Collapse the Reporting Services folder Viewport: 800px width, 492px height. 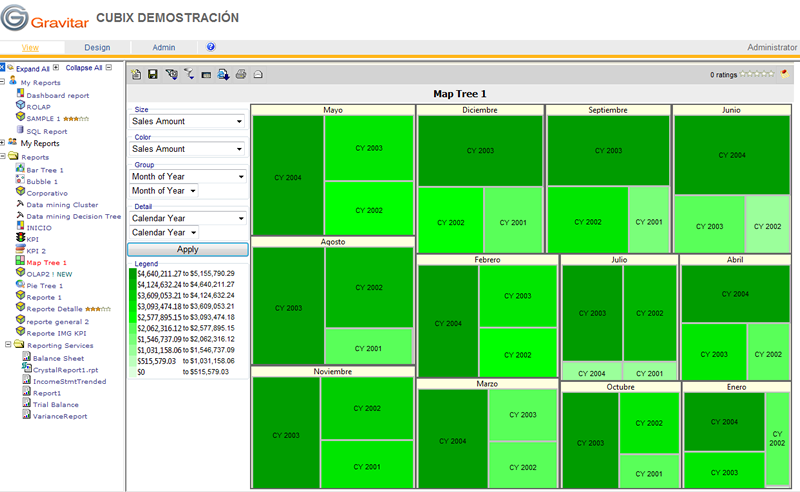(8, 345)
